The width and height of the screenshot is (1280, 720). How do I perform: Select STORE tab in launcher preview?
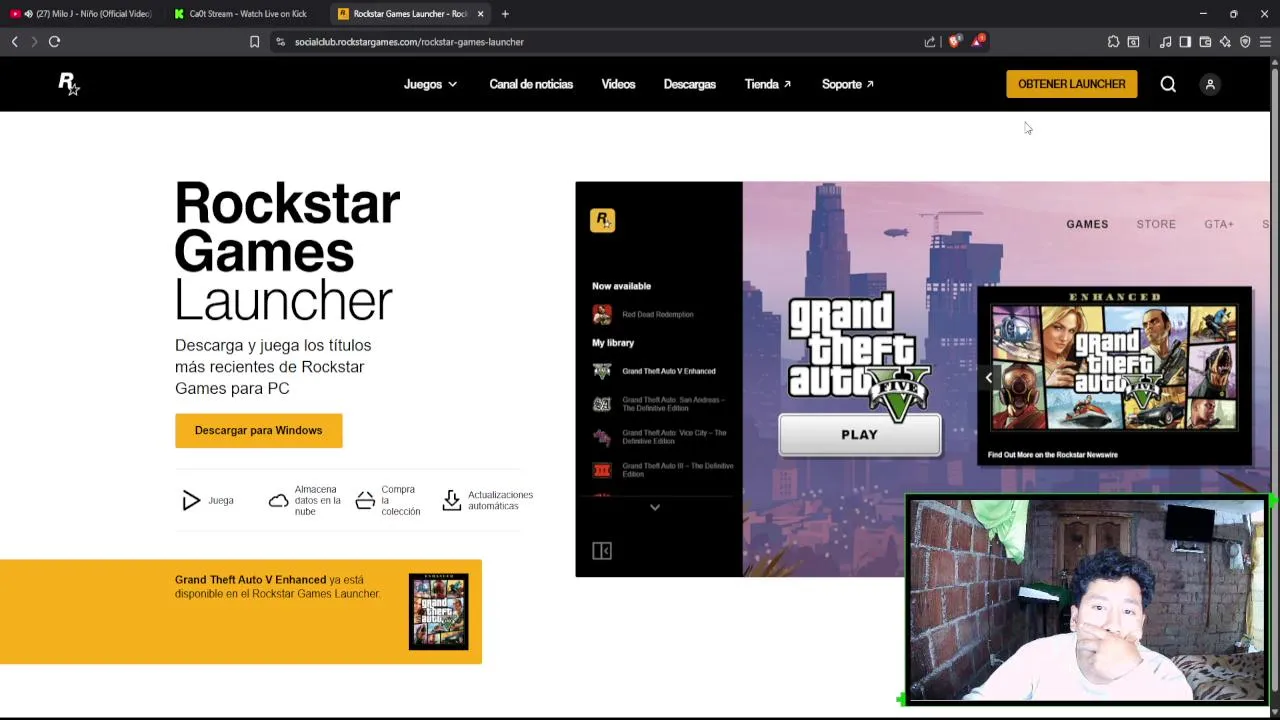(x=1156, y=224)
